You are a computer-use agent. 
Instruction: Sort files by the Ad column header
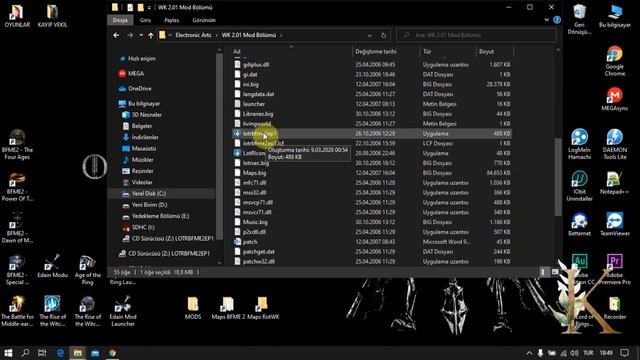tap(237, 51)
